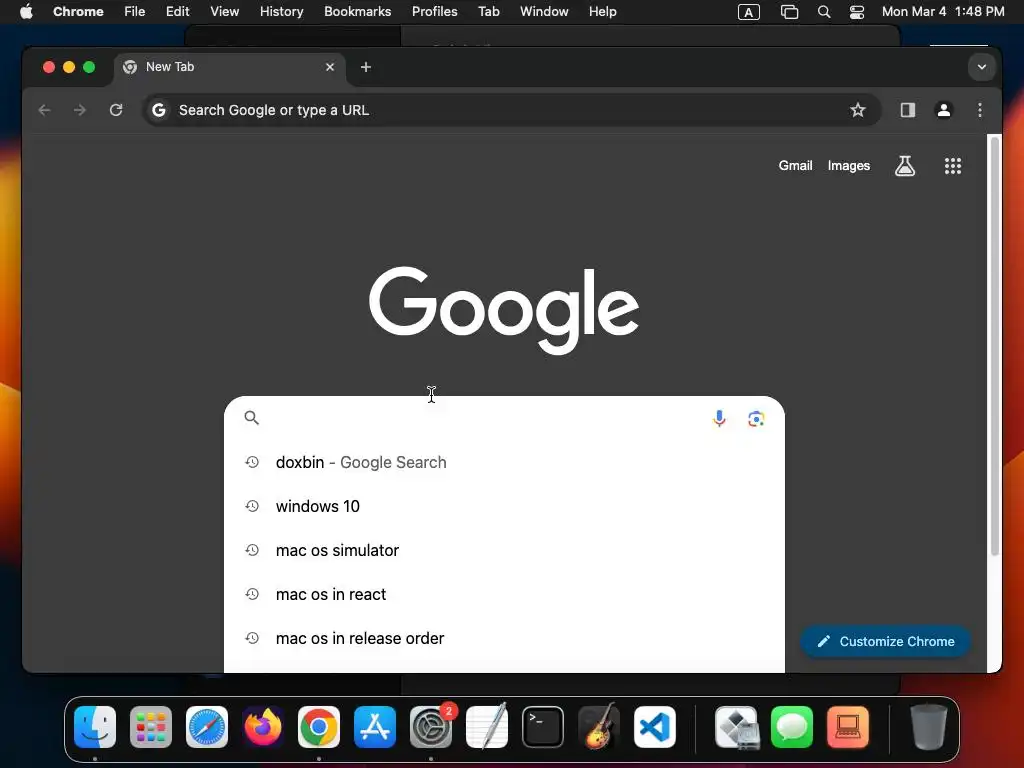Screen dimensions: 1024x768
Task: Start voice search with the microphone
Action: pos(719,419)
